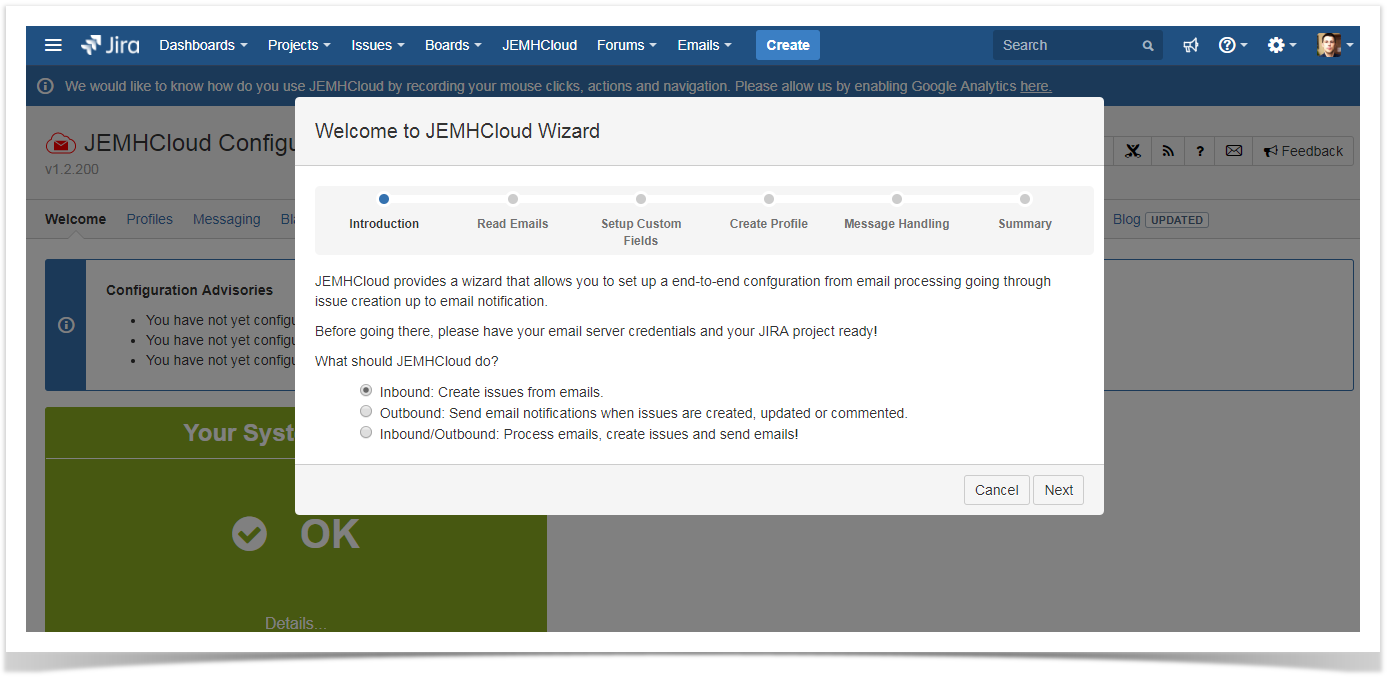Open the Dashboards dropdown menu
Viewport: 1394px width, 681px height.
tap(203, 45)
